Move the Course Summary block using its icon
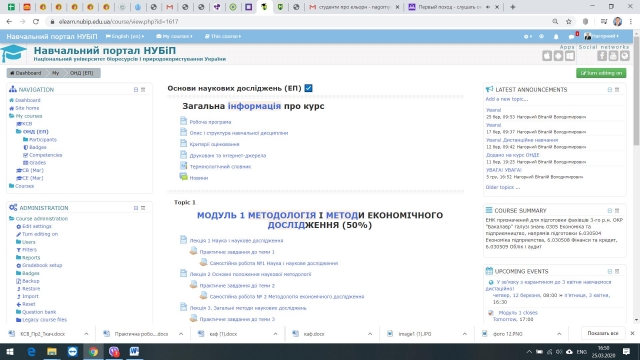Viewport: 640px width, 360px height. coord(617,211)
